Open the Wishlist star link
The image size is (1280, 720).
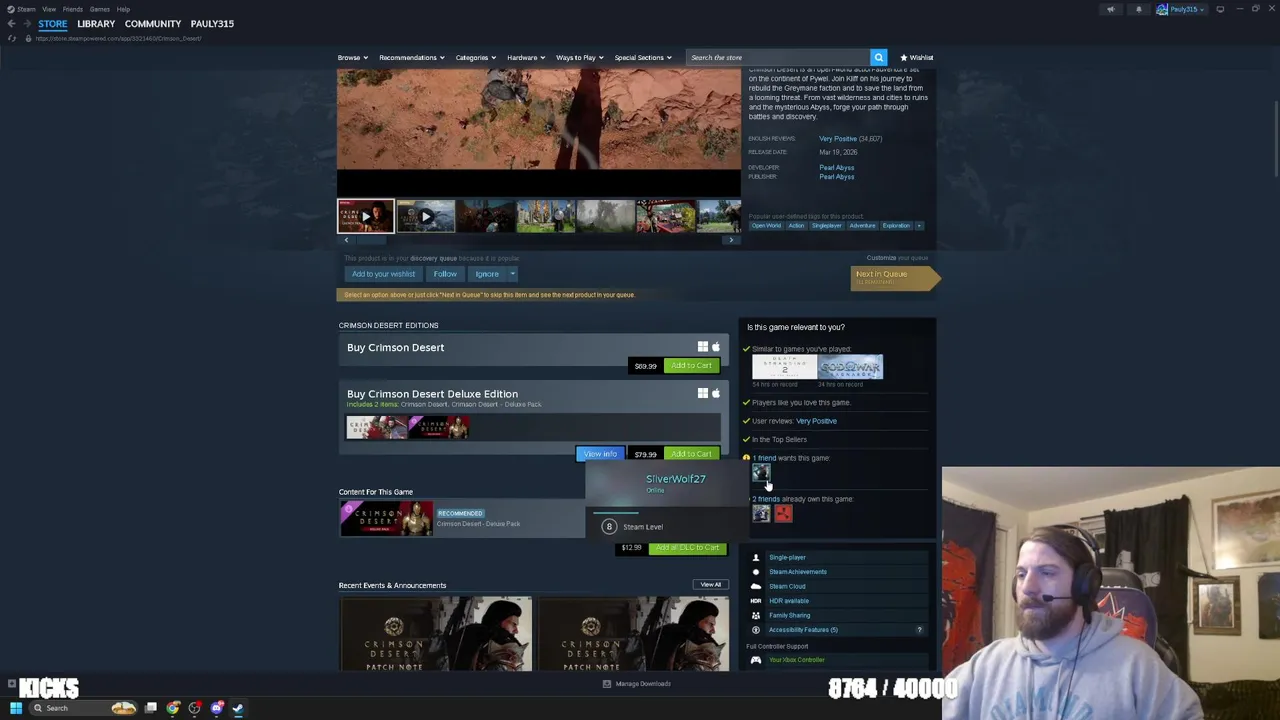coord(917,57)
